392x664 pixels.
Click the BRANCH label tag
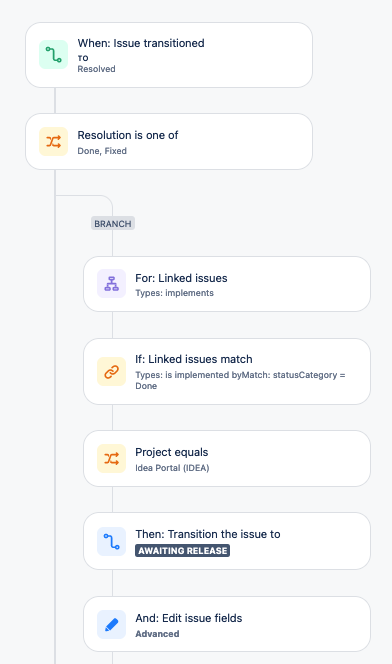click(113, 224)
